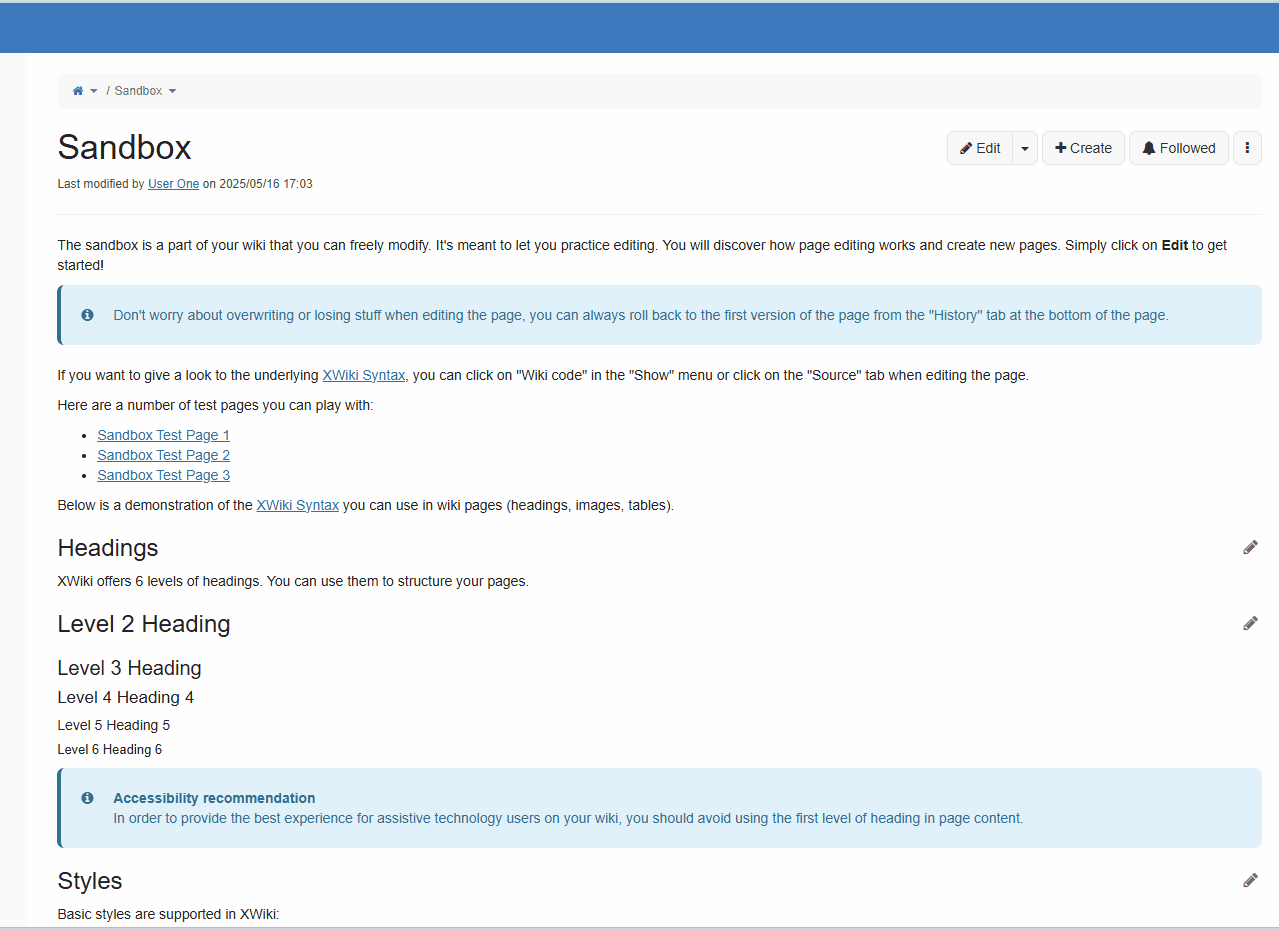
Task: Click "Basic styles are supported in XWiki:" text
Action: click(168, 914)
